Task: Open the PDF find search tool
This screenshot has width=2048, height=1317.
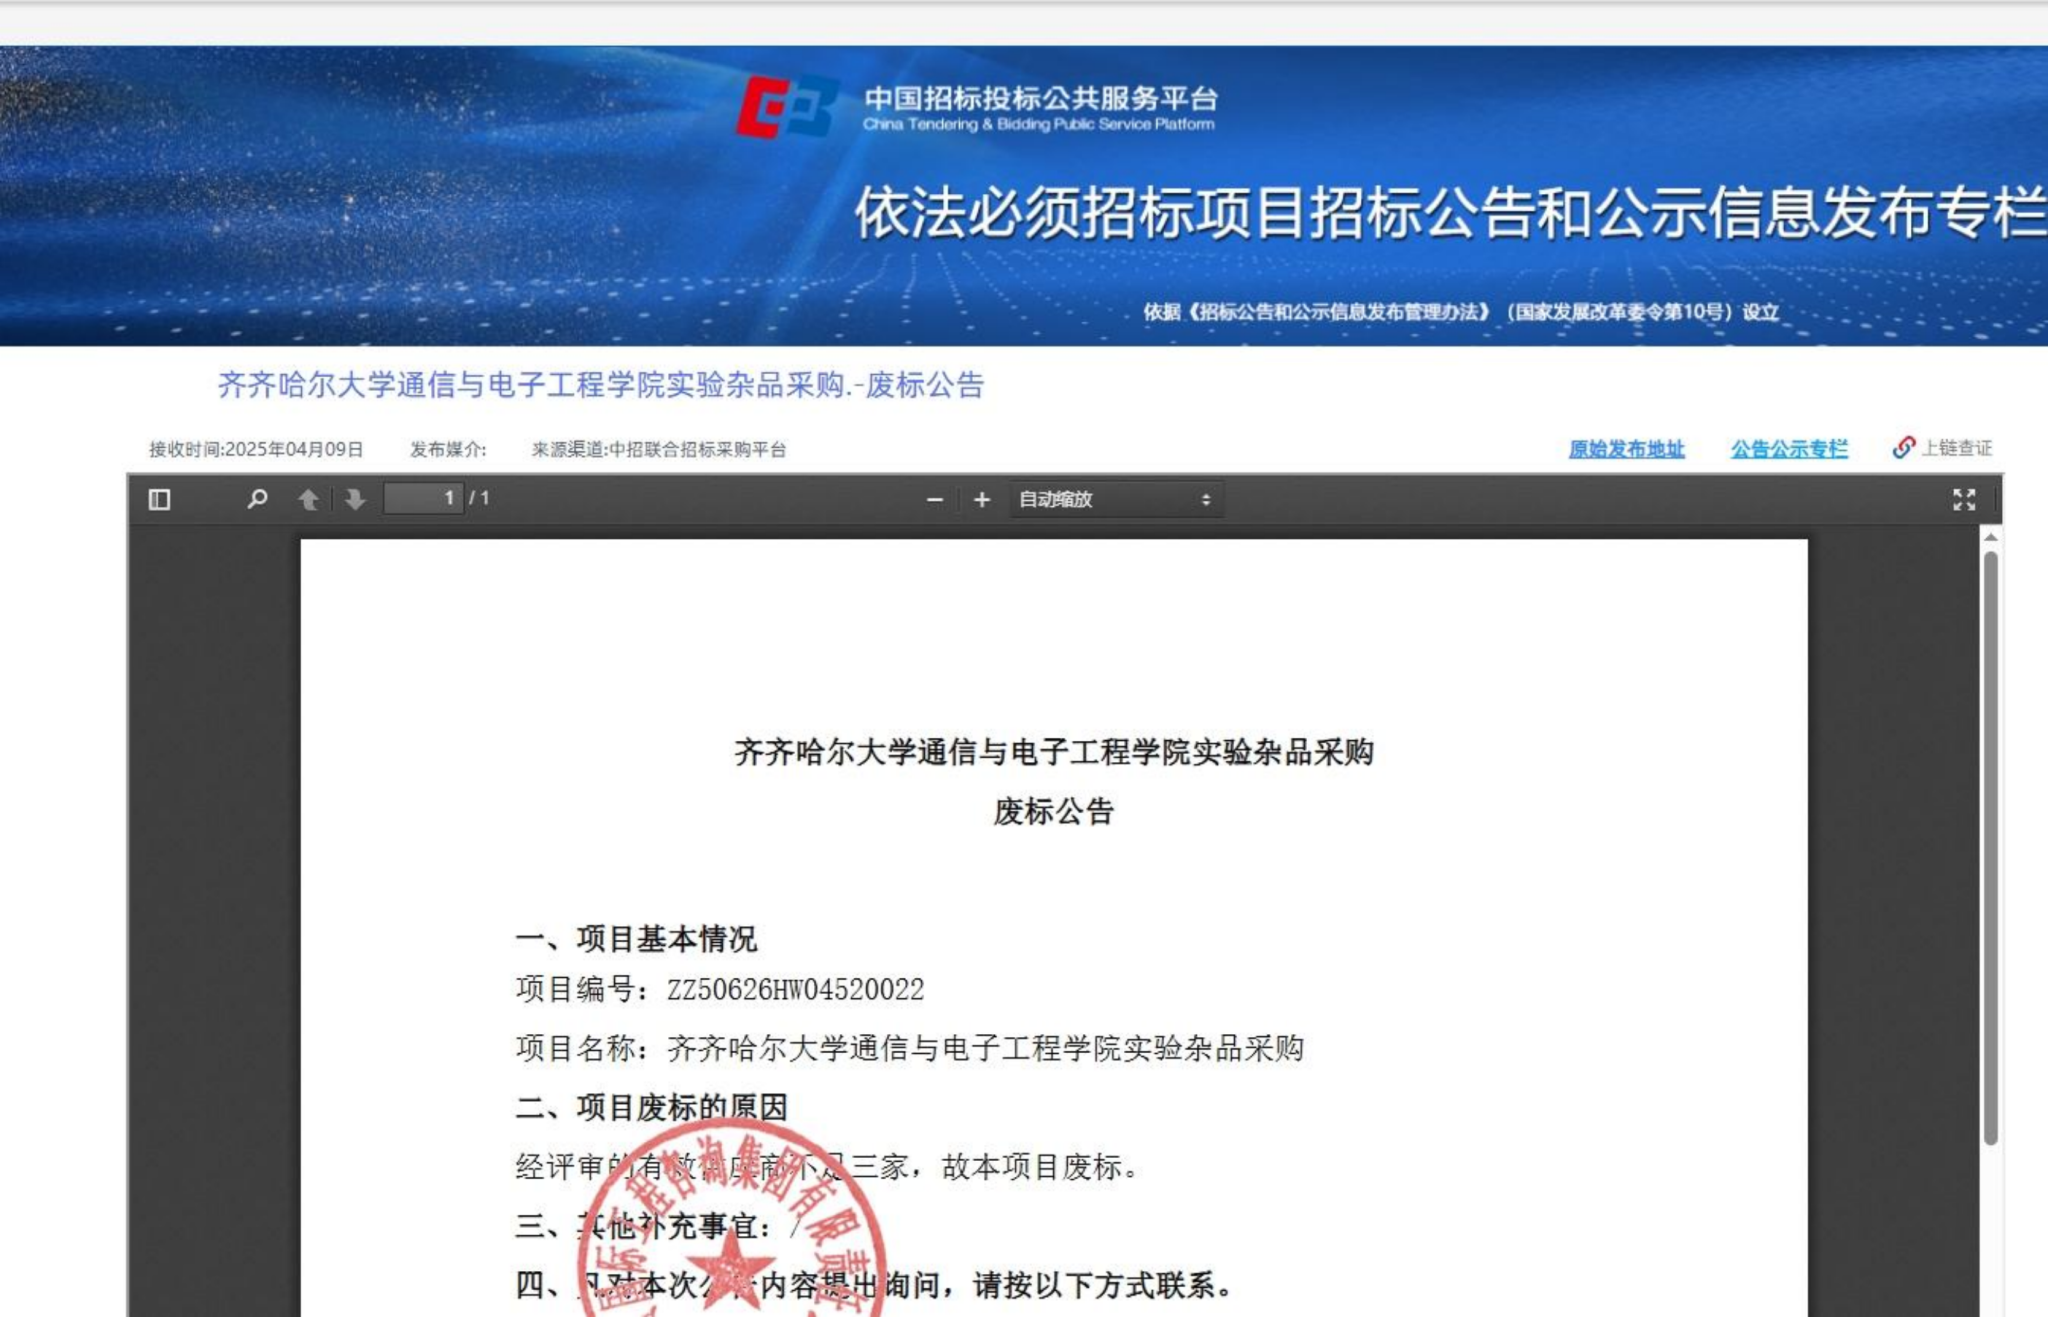Action: (257, 499)
